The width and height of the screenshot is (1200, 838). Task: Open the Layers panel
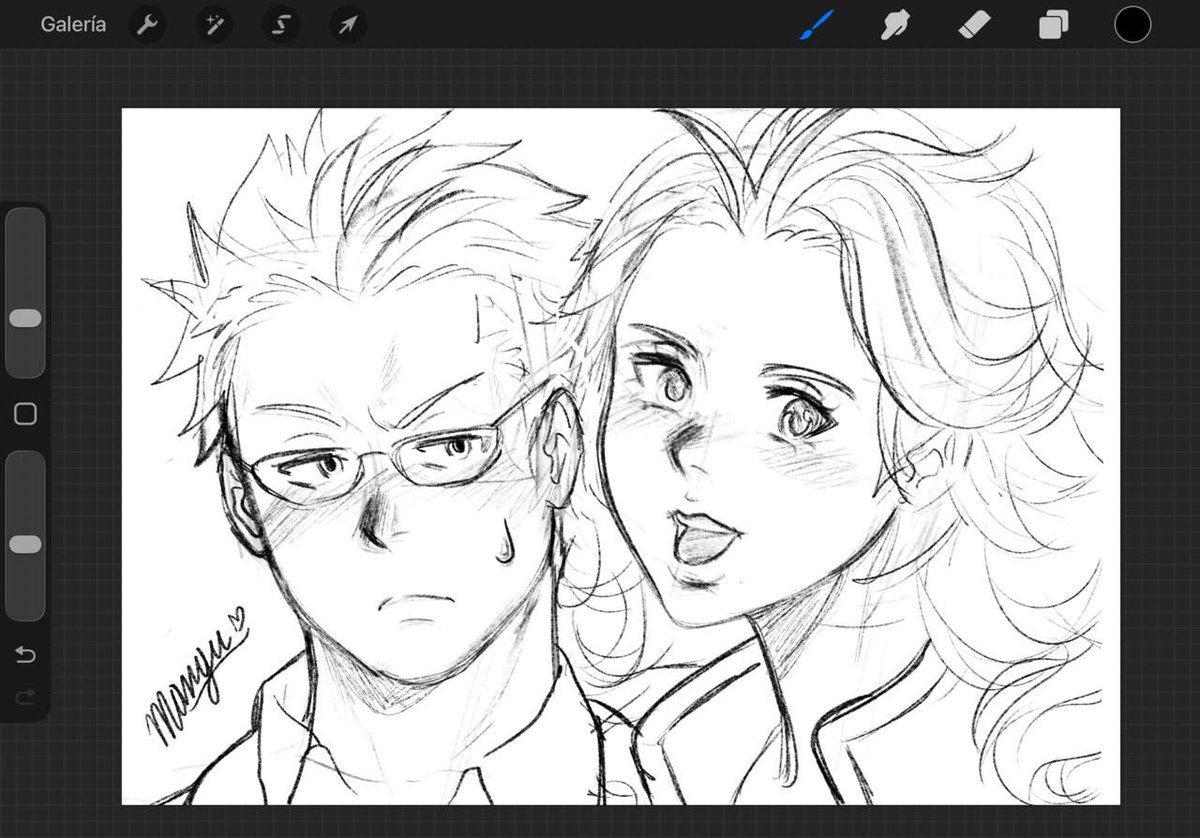[x=1053, y=25]
